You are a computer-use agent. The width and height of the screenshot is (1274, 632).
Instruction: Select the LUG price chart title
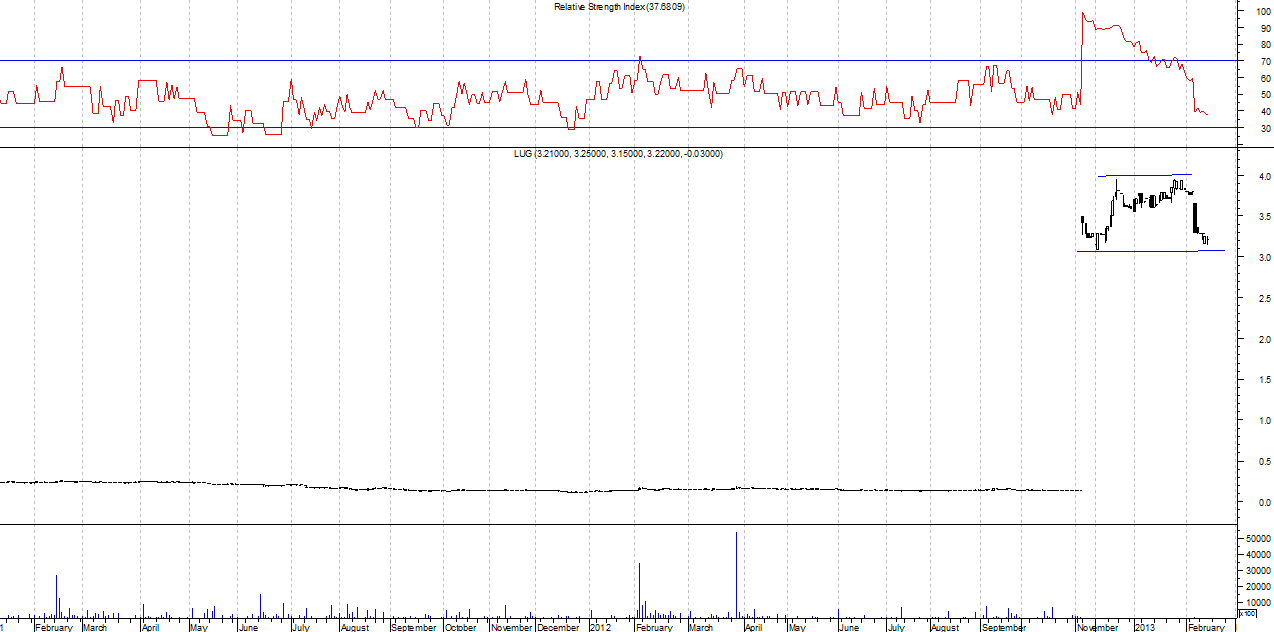[615, 154]
